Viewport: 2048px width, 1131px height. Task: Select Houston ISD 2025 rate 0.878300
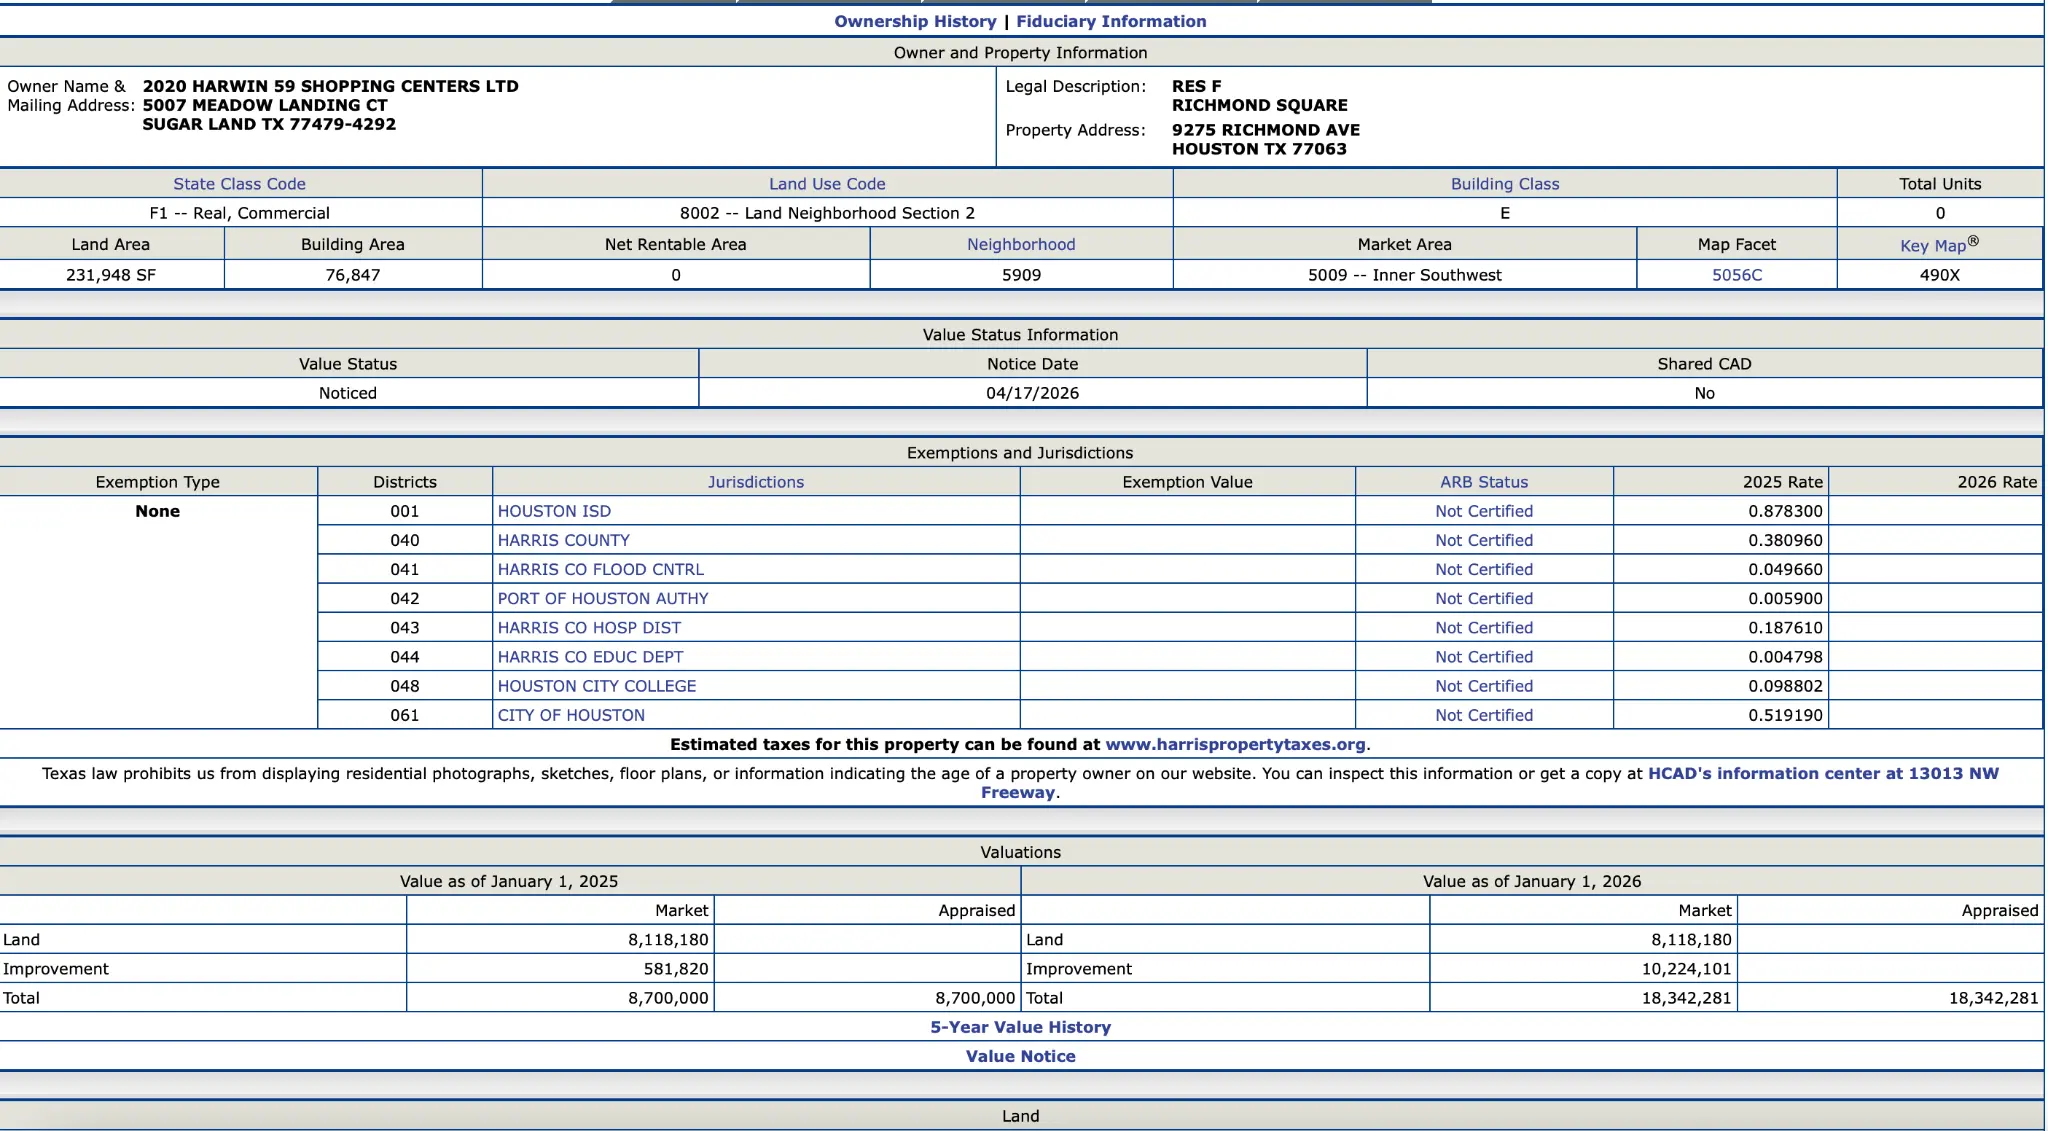[1785, 511]
